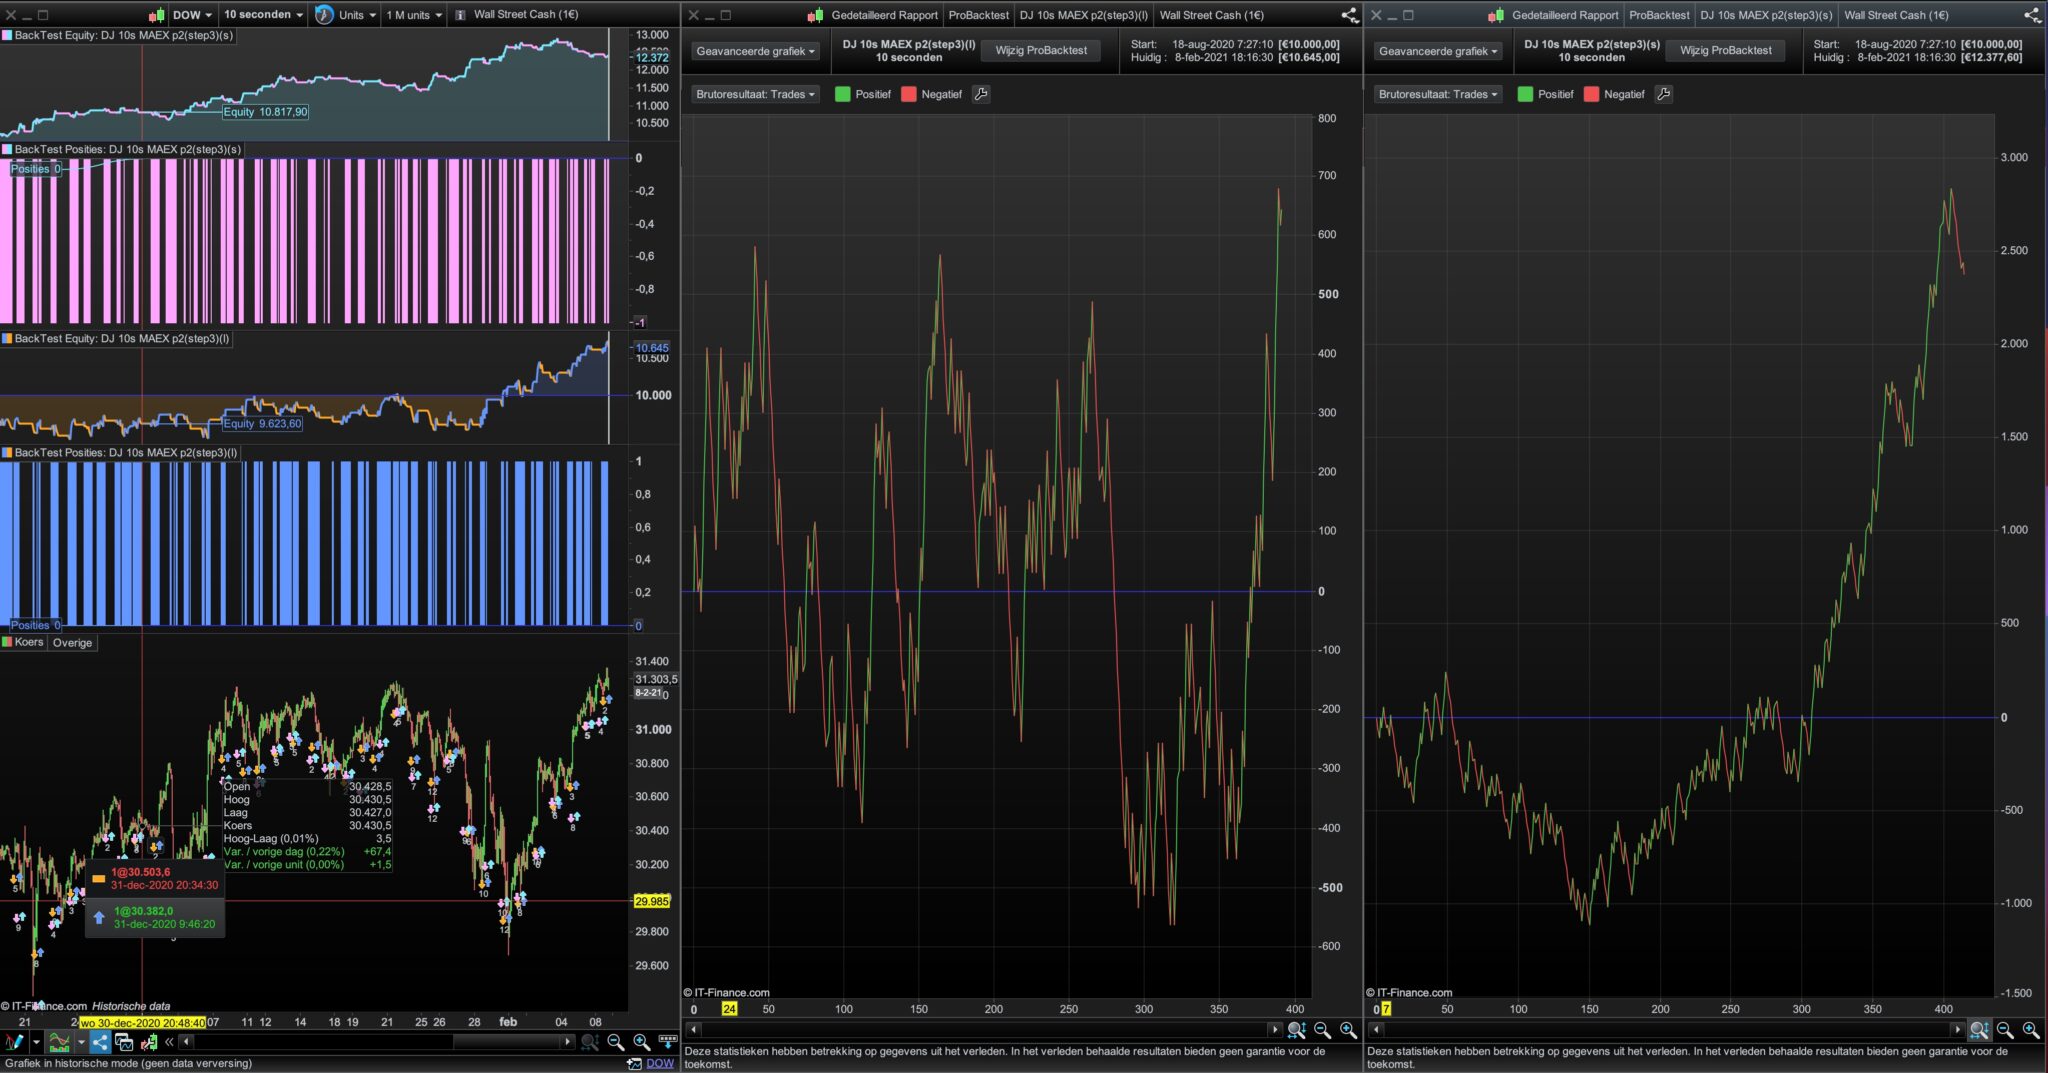Select the Koers tab on price chart
2048x1073 pixels.
(x=24, y=642)
